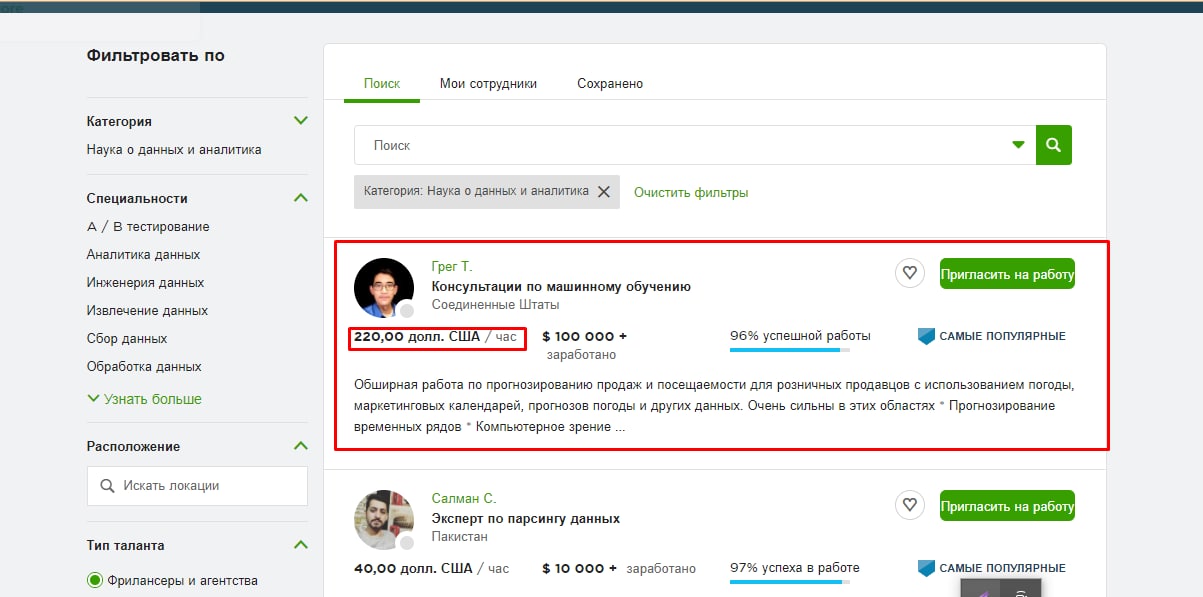Open the Сохранено tab
Viewport: 1203px width, 597px height.
[x=610, y=84]
